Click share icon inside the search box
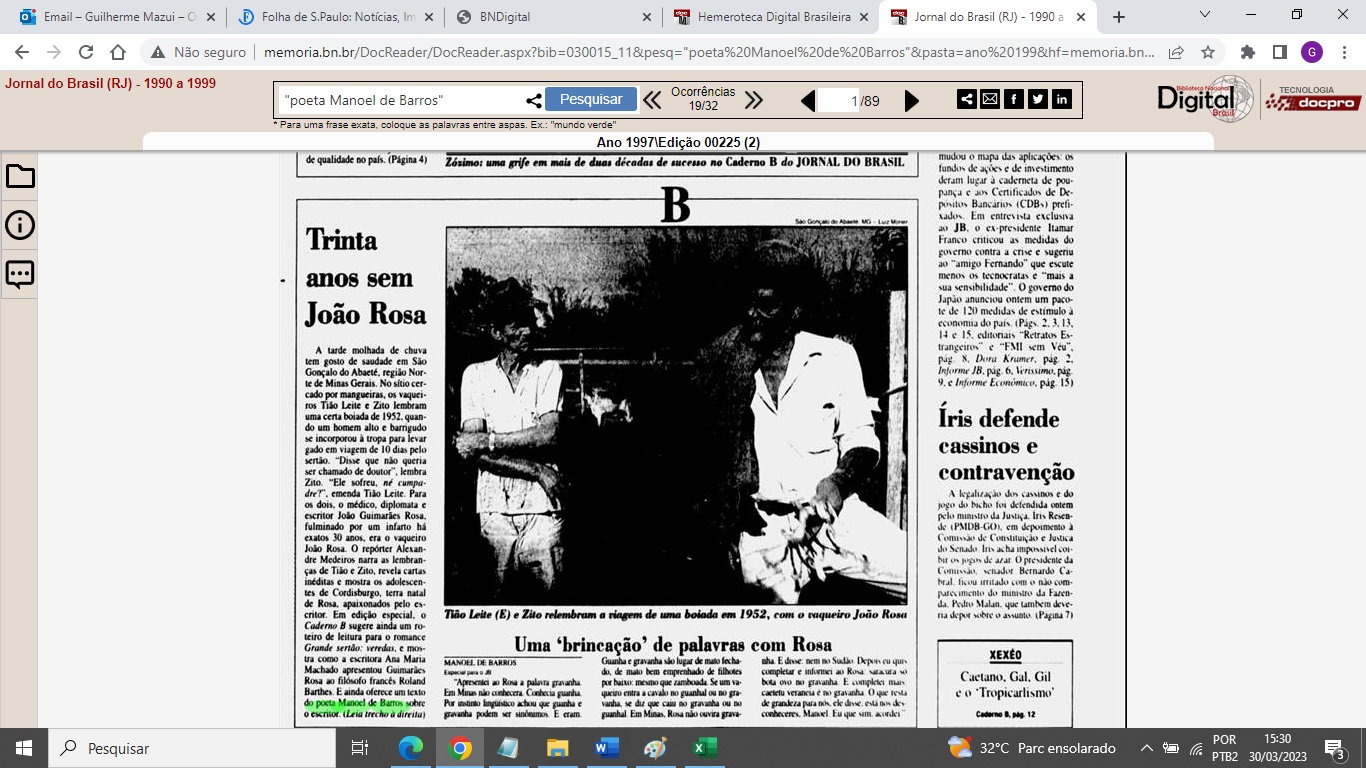 click(x=534, y=100)
